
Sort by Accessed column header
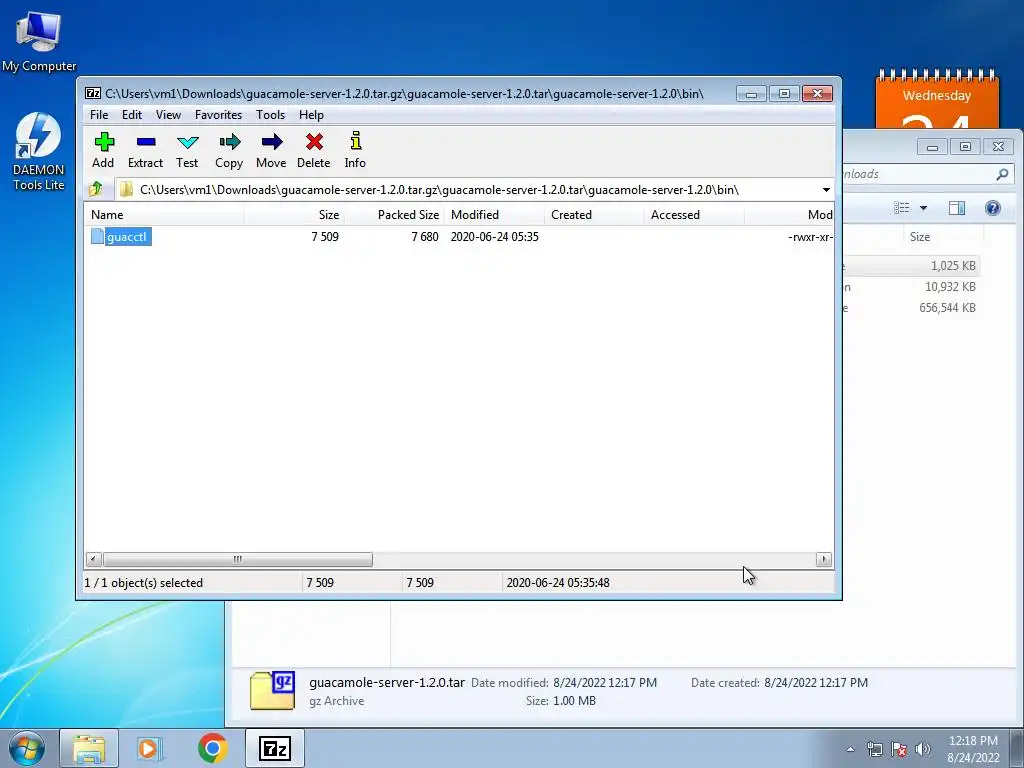pyautogui.click(x=694, y=215)
